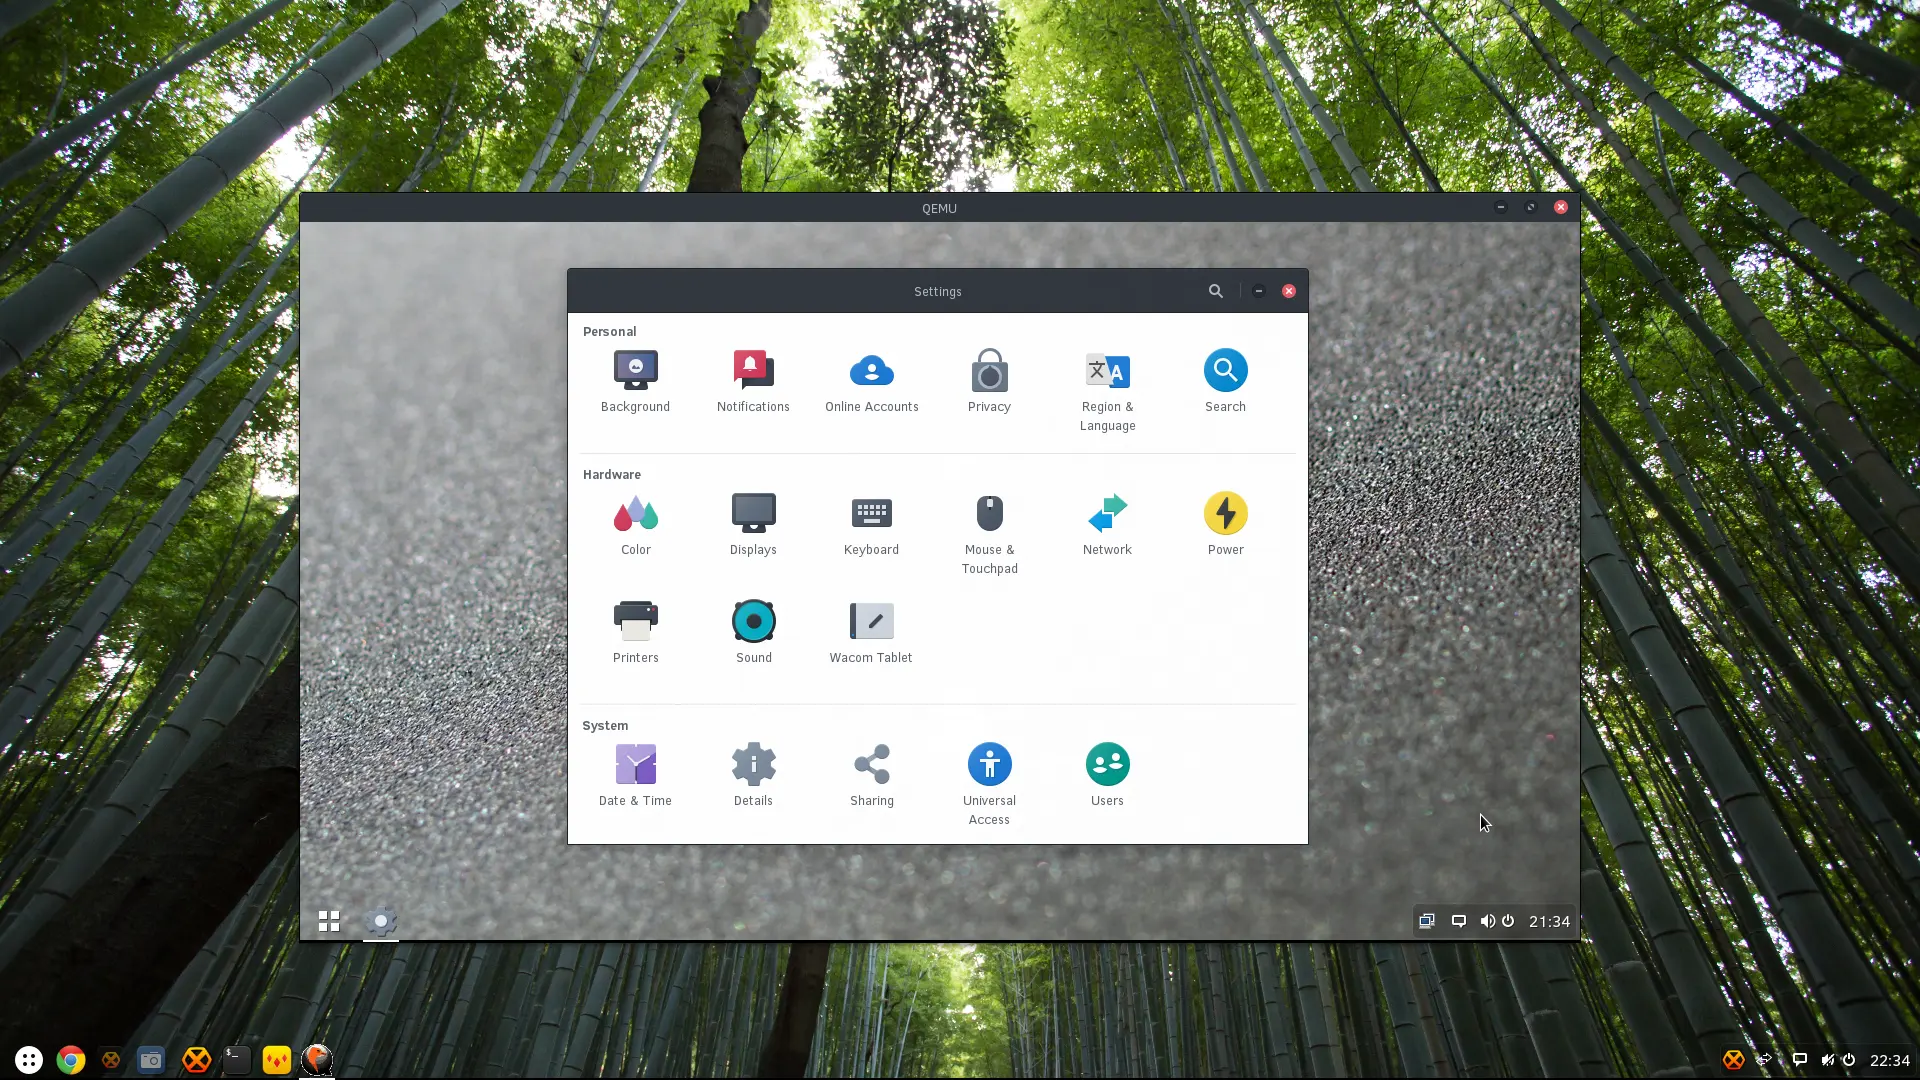Minimize the Settings window
1920x1080 pixels.
pyautogui.click(x=1259, y=291)
